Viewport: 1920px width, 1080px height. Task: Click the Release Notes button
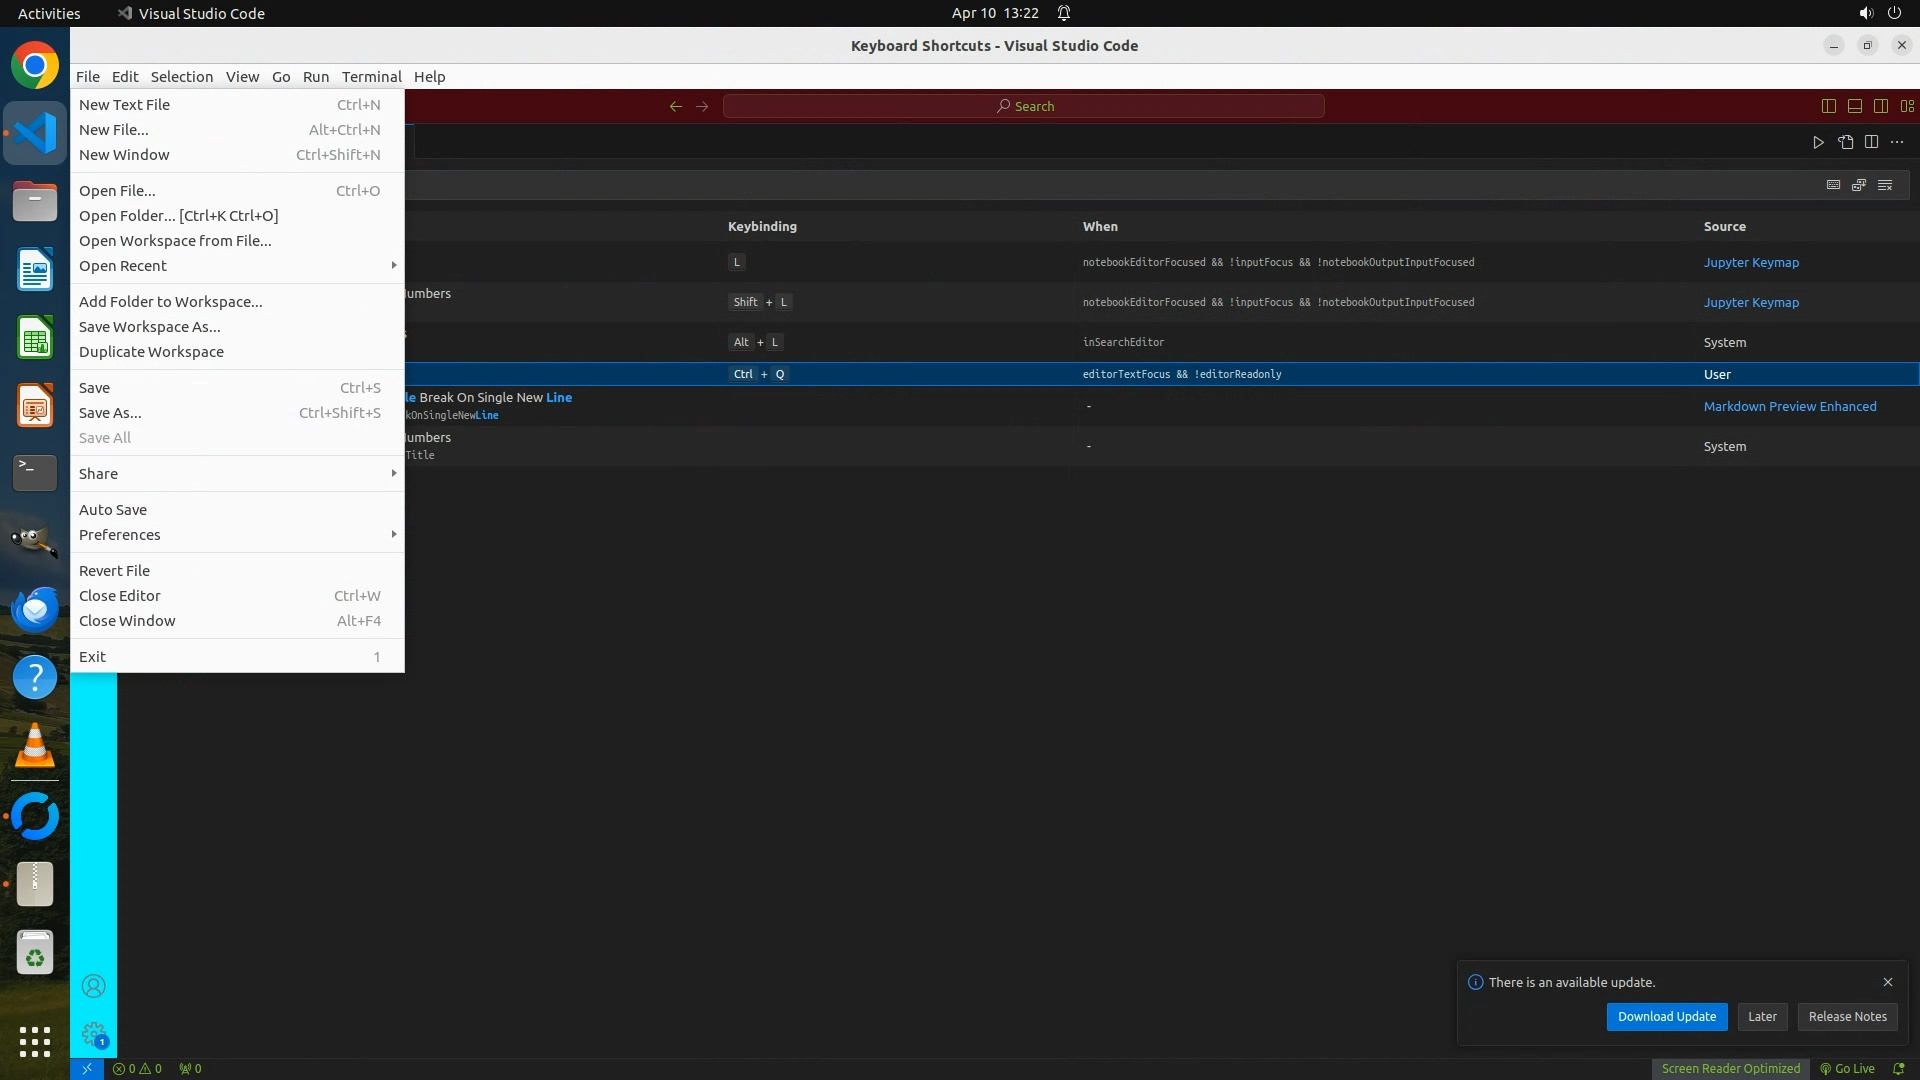point(1847,1017)
